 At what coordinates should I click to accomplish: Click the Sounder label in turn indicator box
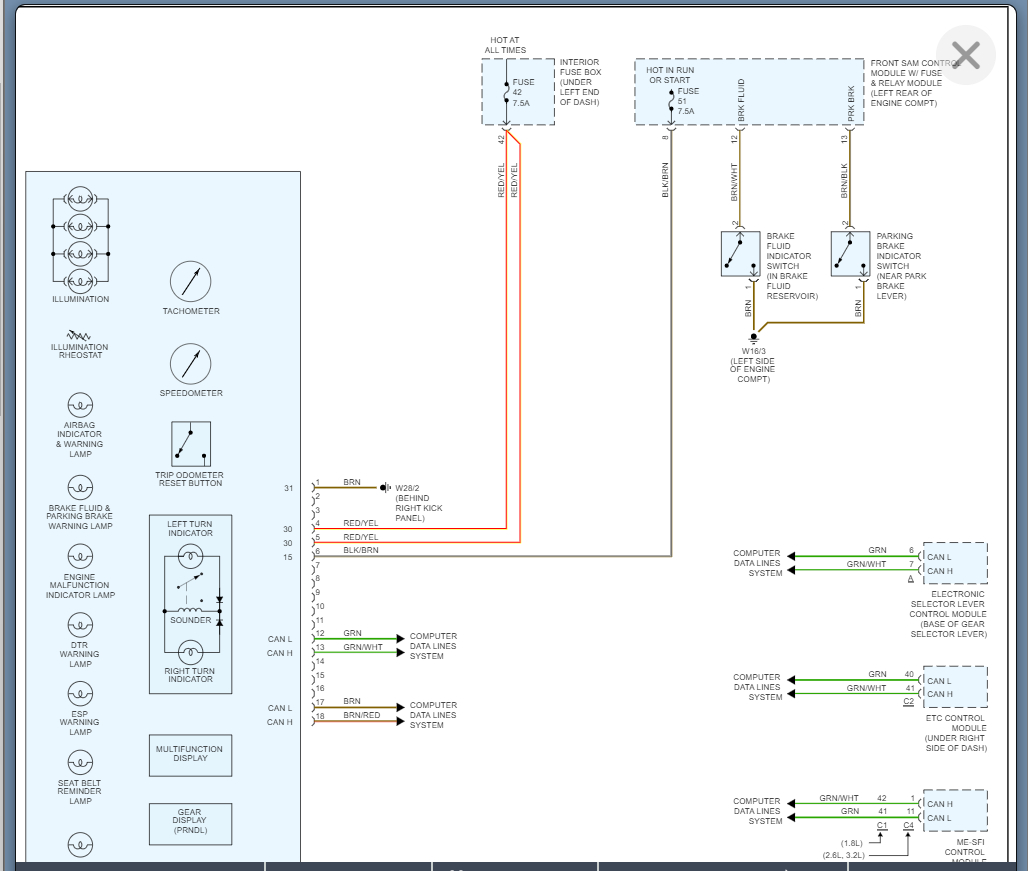(191, 620)
